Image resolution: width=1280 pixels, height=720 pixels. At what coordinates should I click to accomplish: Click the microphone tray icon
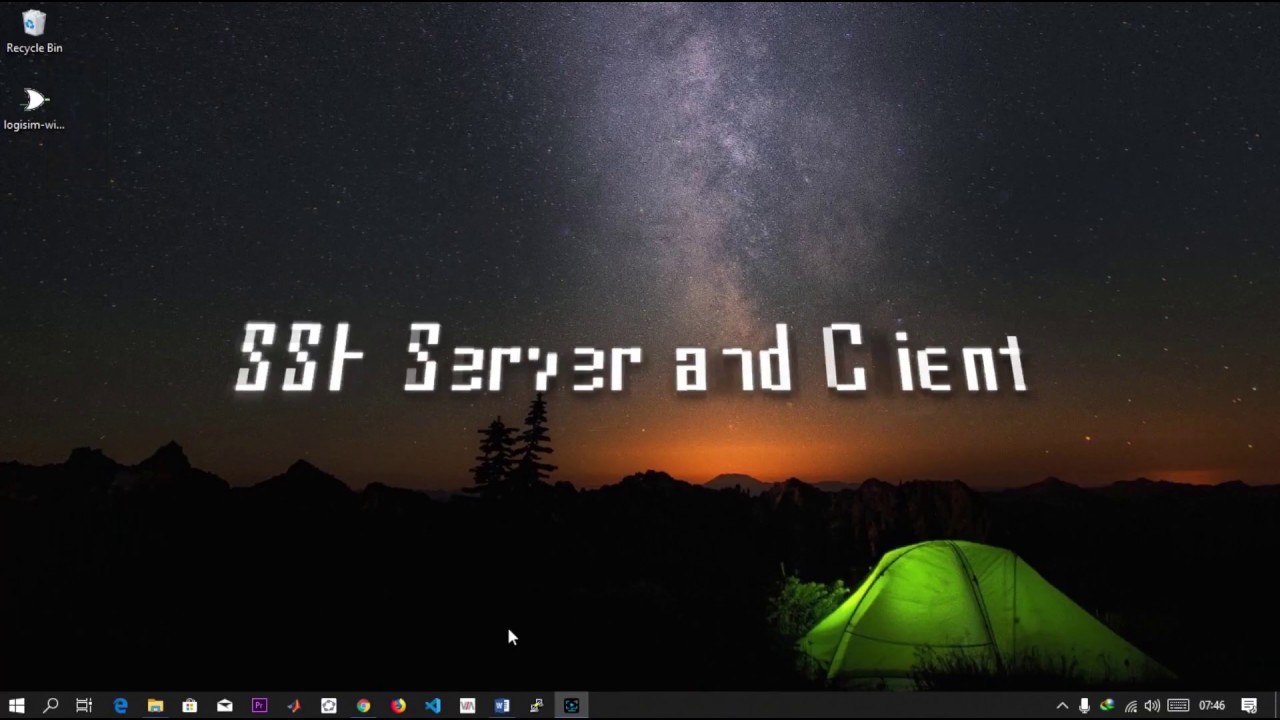[1084, 706]
